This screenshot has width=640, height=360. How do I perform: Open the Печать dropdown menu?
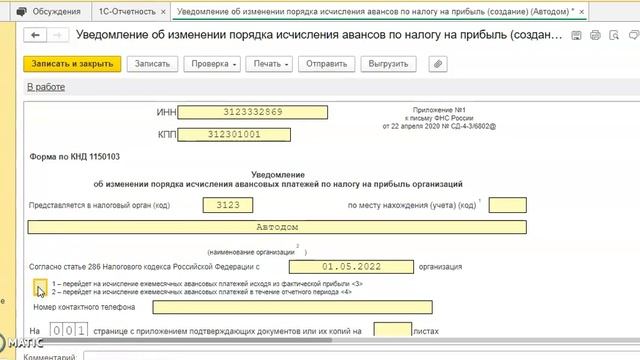269,64
